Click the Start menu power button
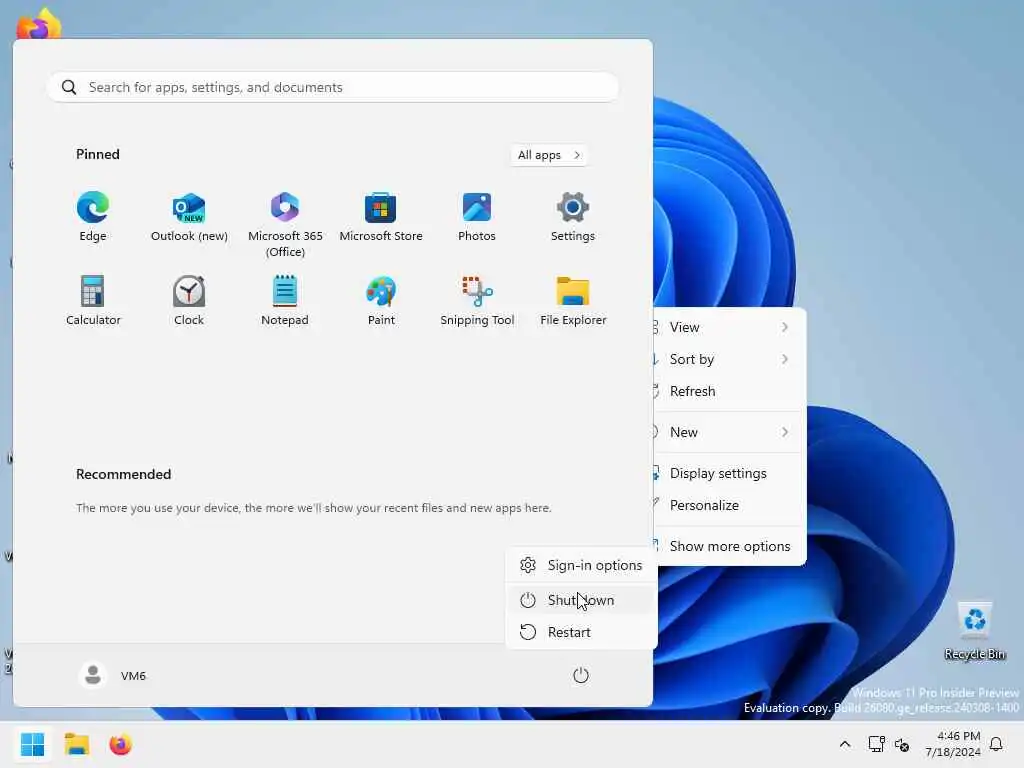This screenshot has width=1024, height=768. [x=581, y=675]
